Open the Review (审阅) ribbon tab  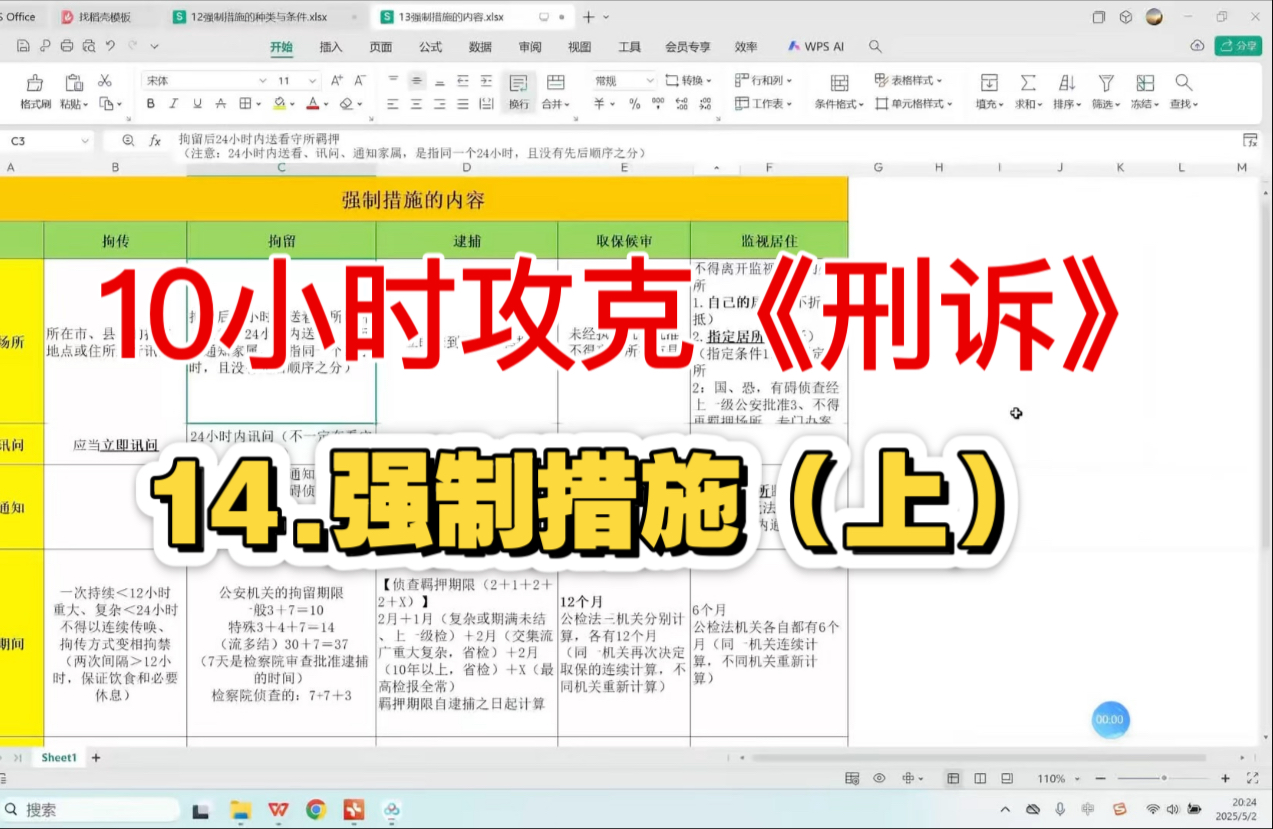coord(530,47)
